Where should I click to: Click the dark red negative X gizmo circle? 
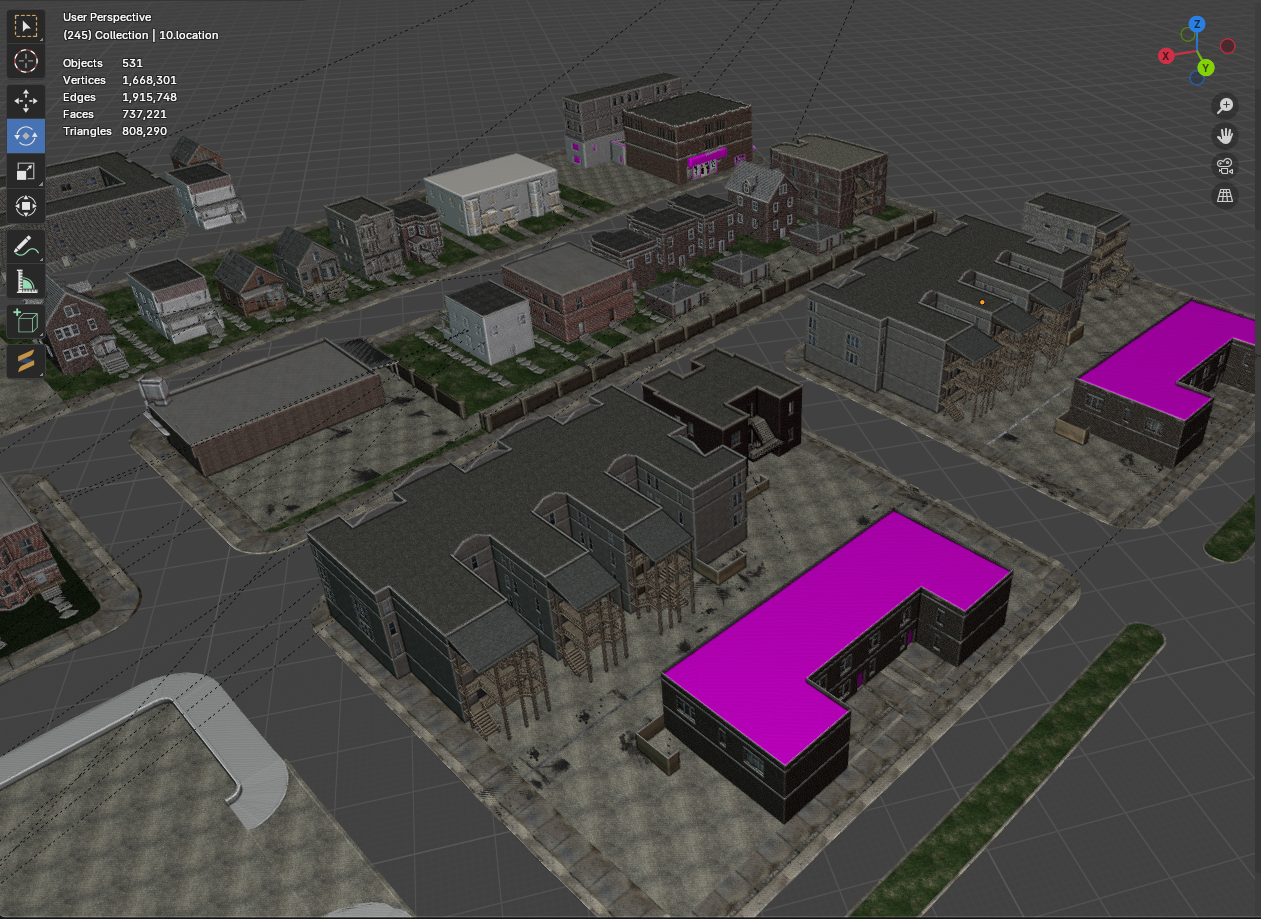(1227, 46)
